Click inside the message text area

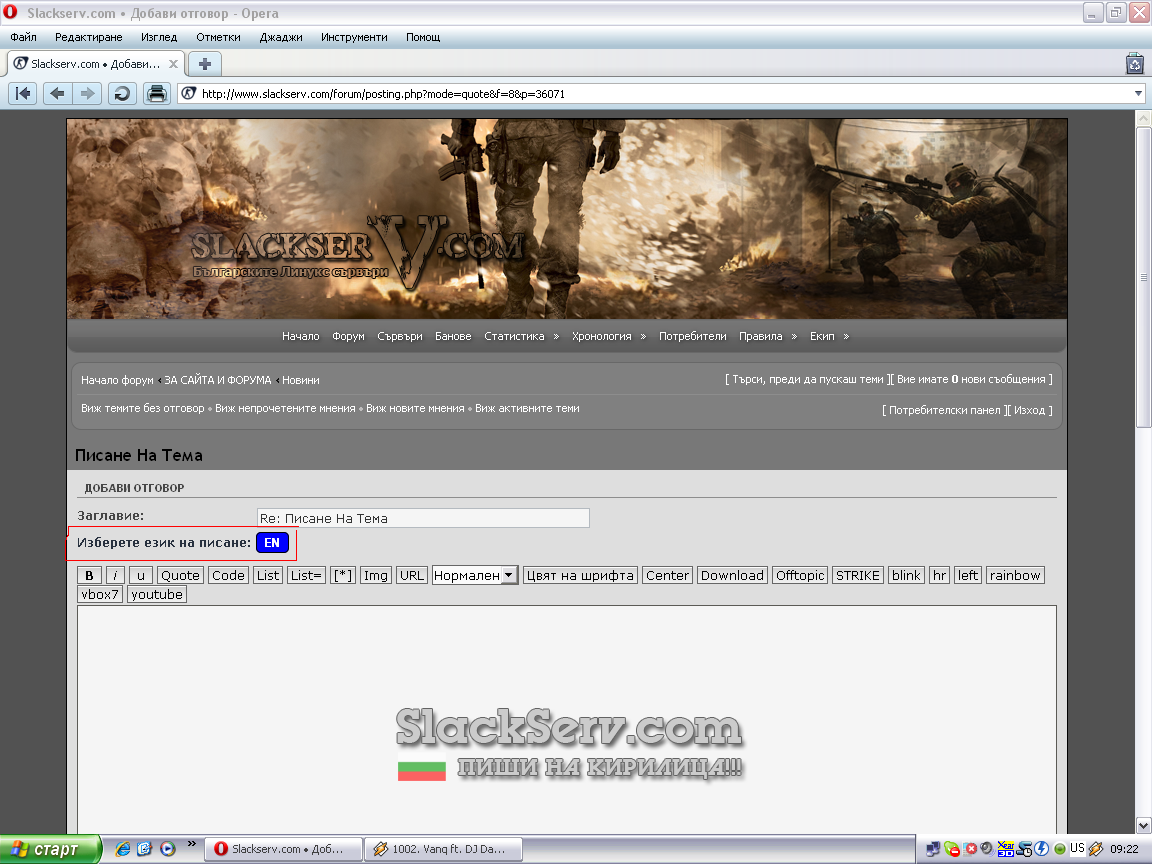point(566,719)
